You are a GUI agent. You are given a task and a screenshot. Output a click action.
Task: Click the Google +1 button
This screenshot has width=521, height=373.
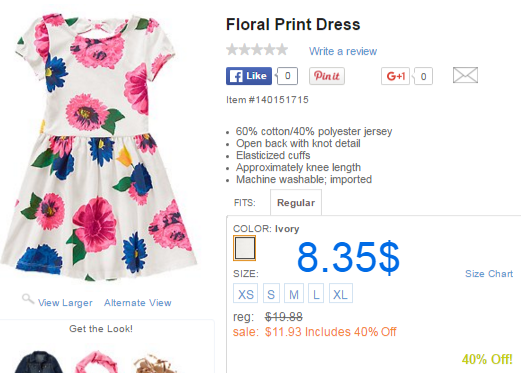[395, 76]
